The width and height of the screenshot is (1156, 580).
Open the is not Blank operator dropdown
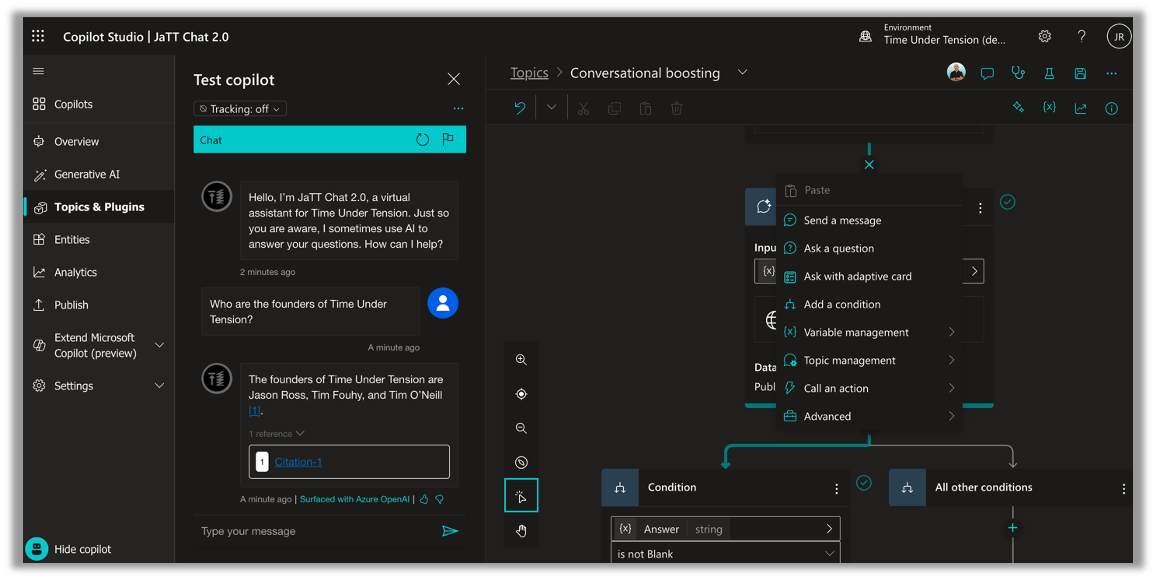pyautogui.click(x=725, y=554)
